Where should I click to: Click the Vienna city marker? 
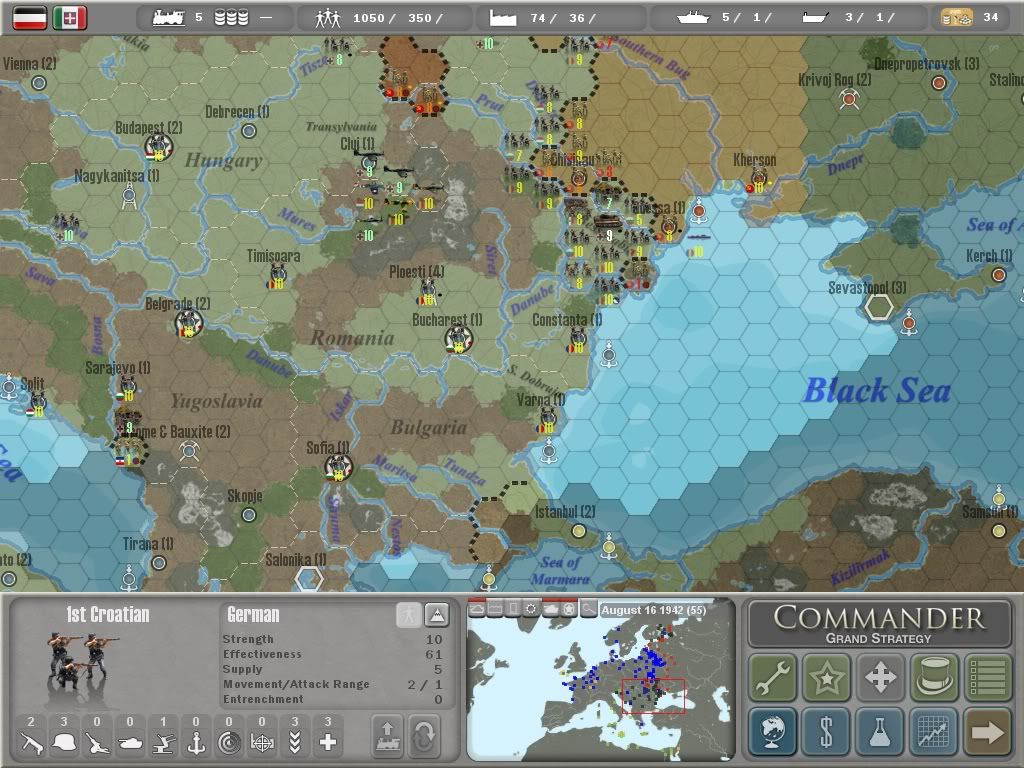39,83
